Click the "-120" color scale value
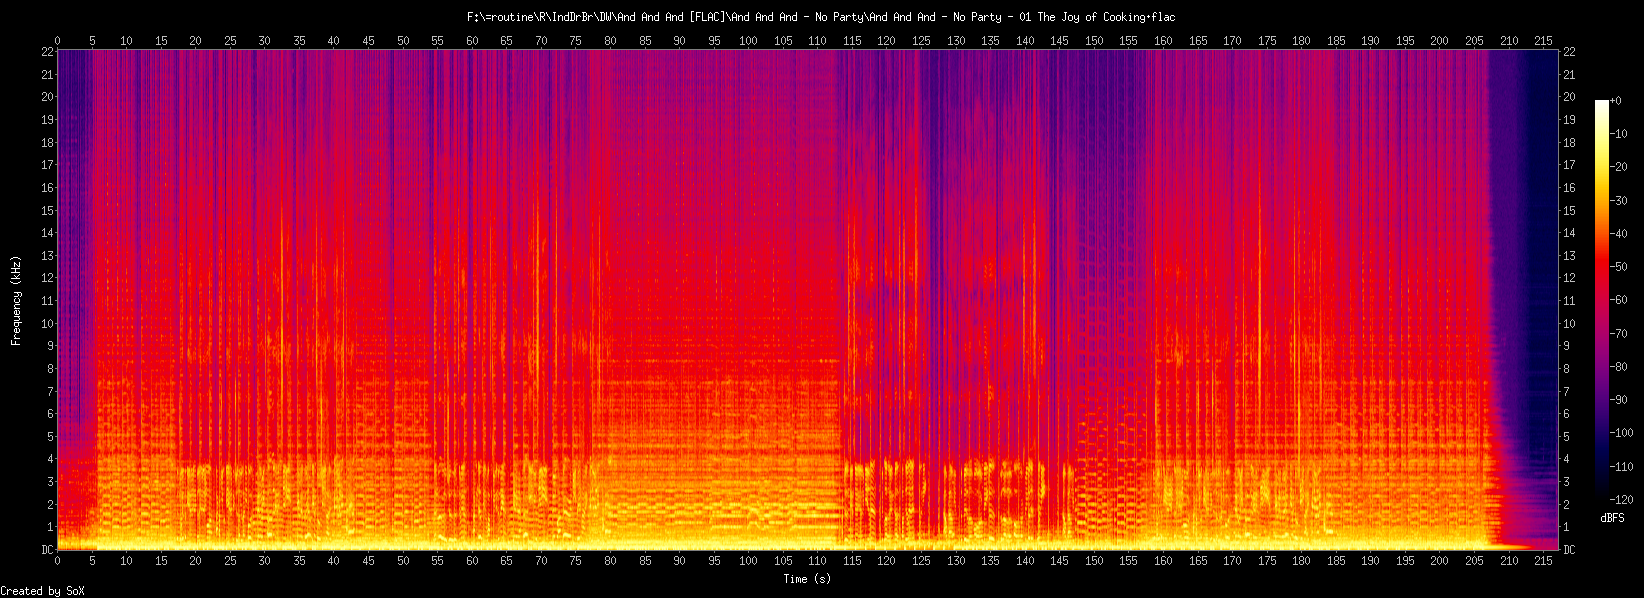The width and height of the screenshot is (1644, 598). point(1621,500)
